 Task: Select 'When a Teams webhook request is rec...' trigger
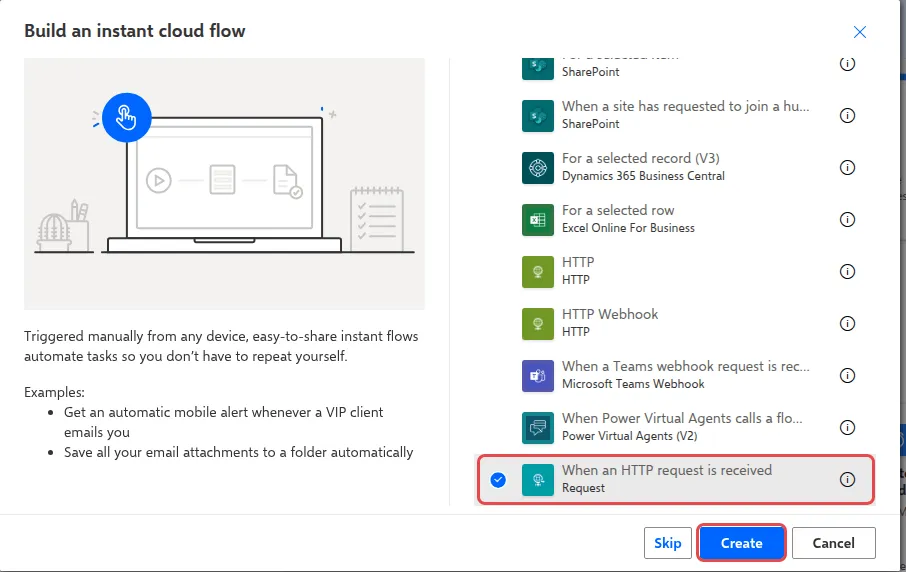pos(675,376)
